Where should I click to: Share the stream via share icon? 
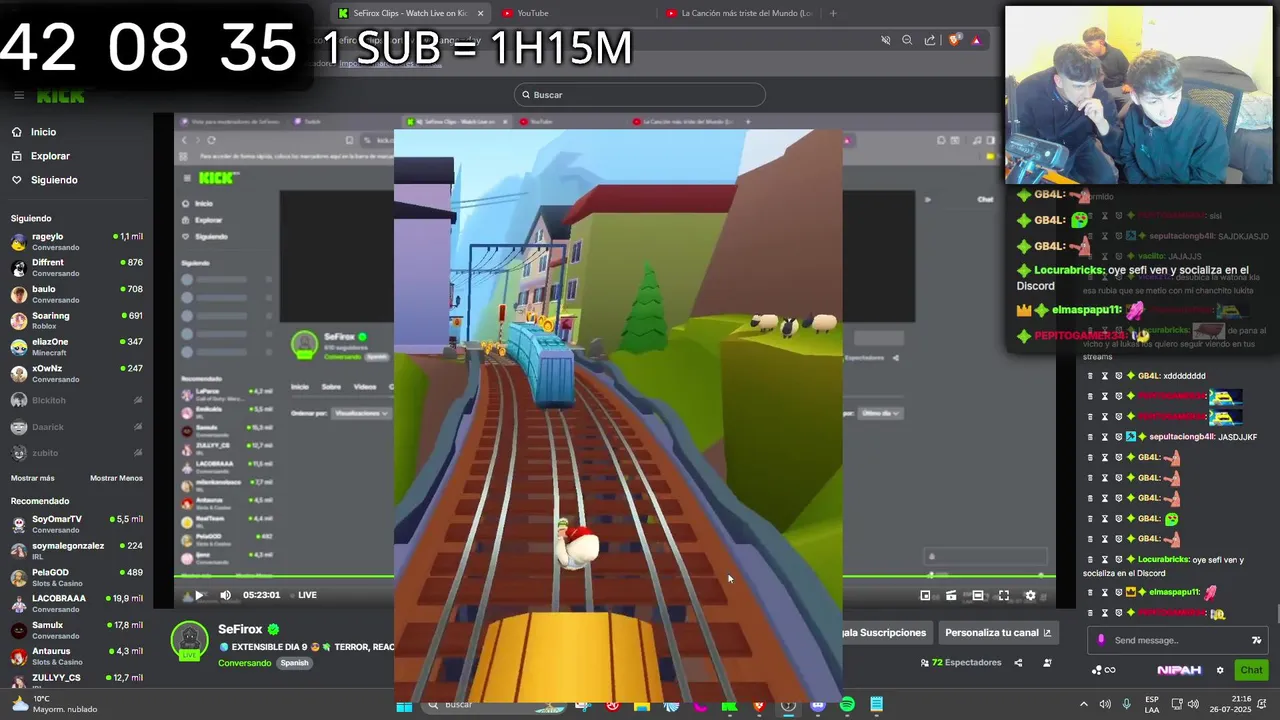[1018, 663]
